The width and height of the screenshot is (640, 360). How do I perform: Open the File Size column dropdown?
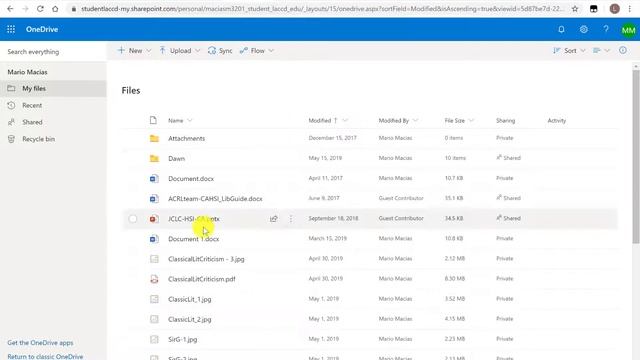click(x=471, y=120)
